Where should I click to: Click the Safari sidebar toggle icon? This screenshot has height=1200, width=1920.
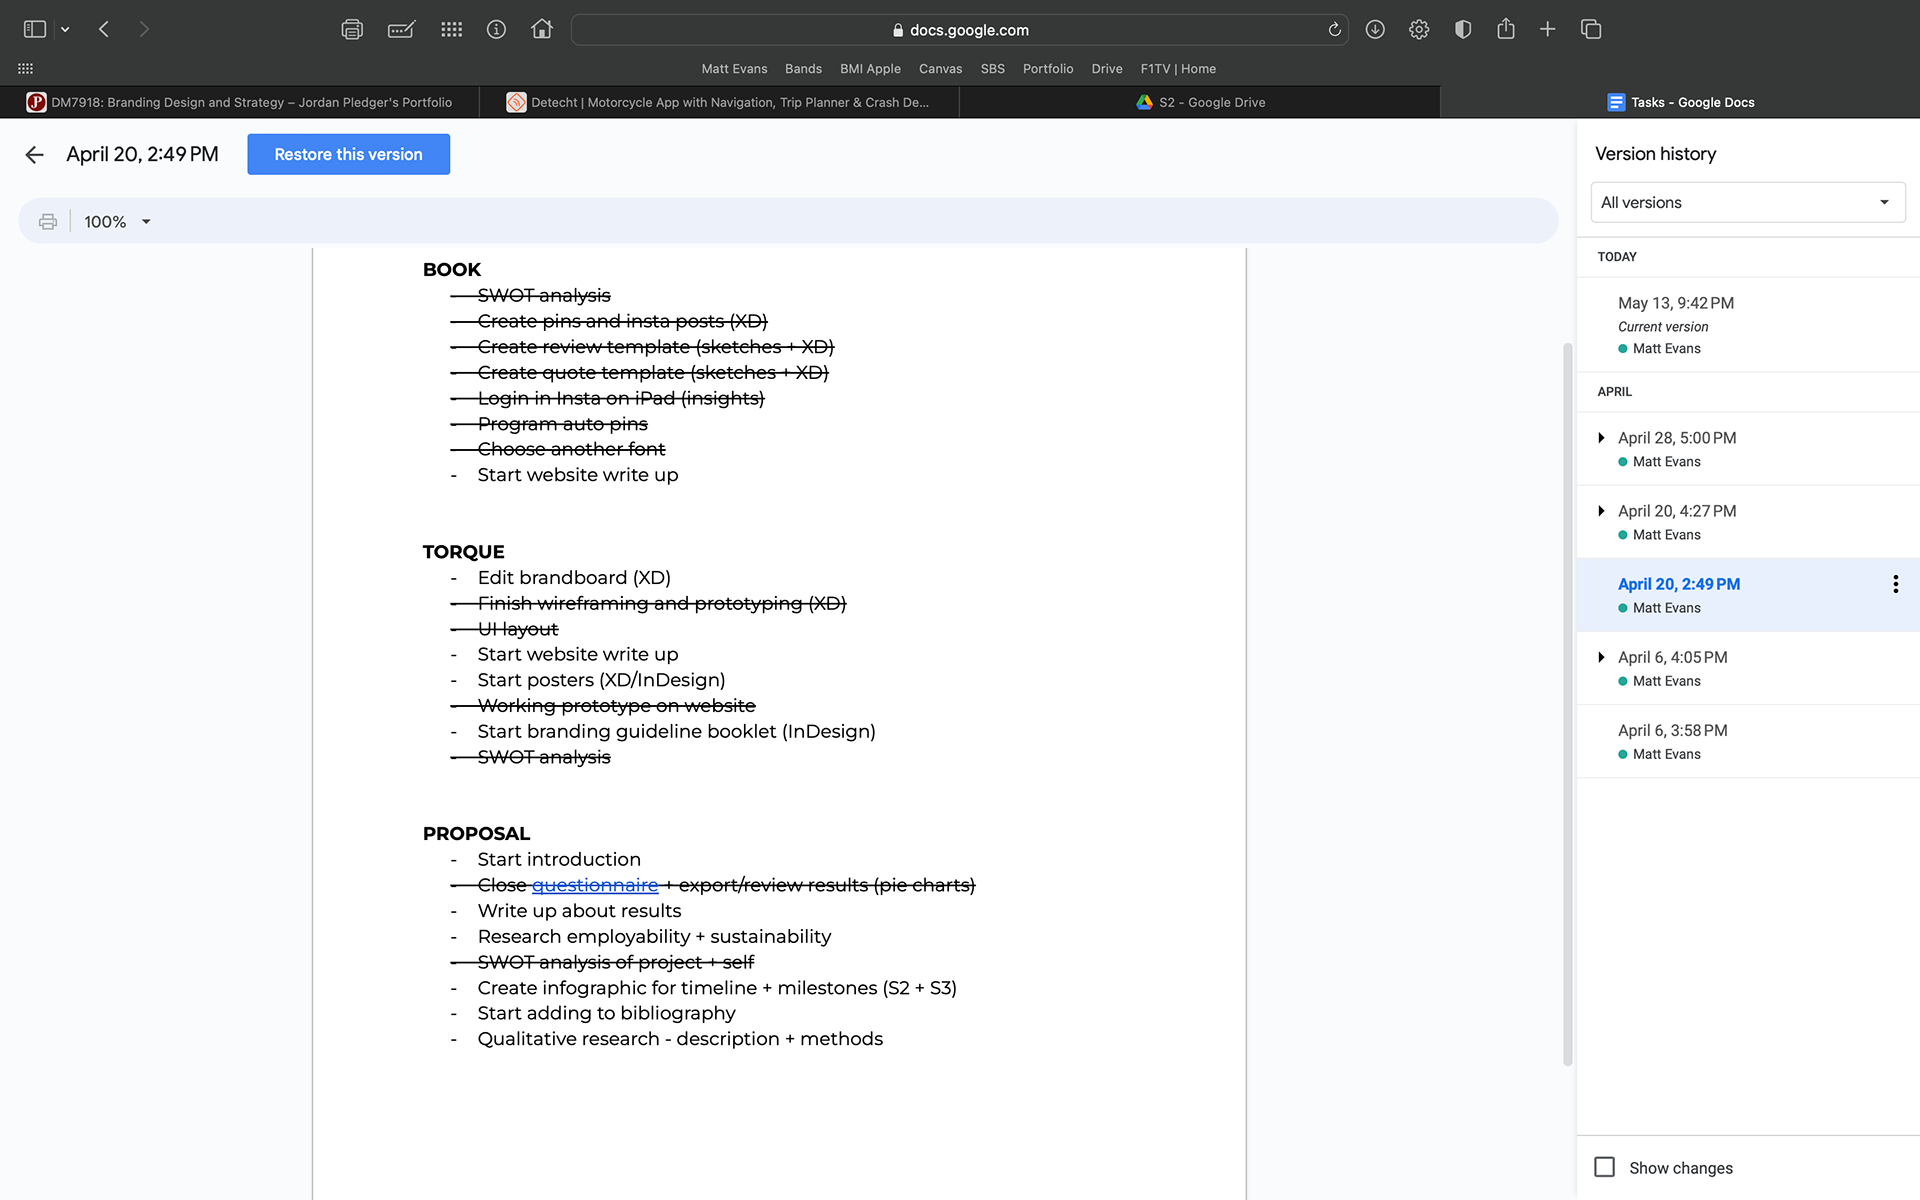[35, 29]
